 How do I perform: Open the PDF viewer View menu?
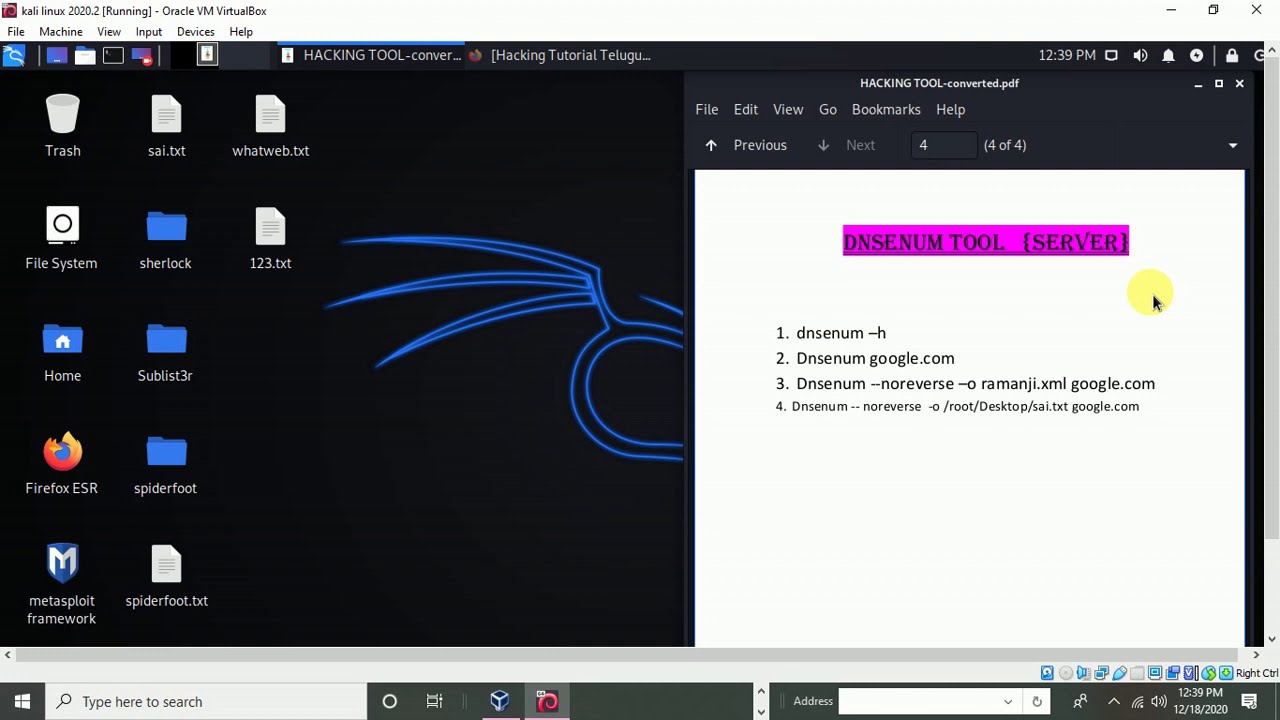coord(788,109)
